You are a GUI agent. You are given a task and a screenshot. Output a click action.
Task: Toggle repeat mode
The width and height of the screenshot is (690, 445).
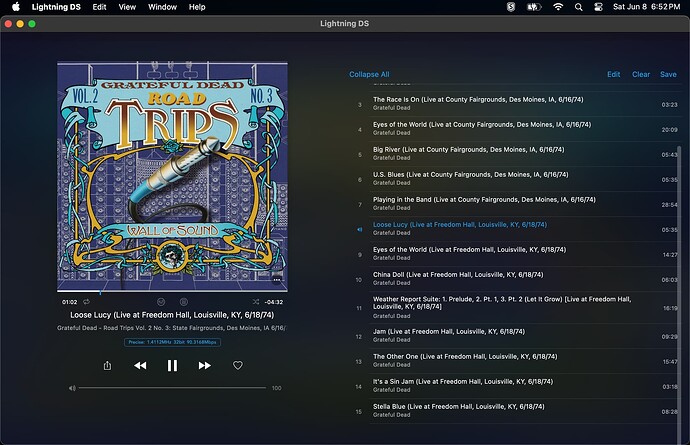click(x=87, y=302)
